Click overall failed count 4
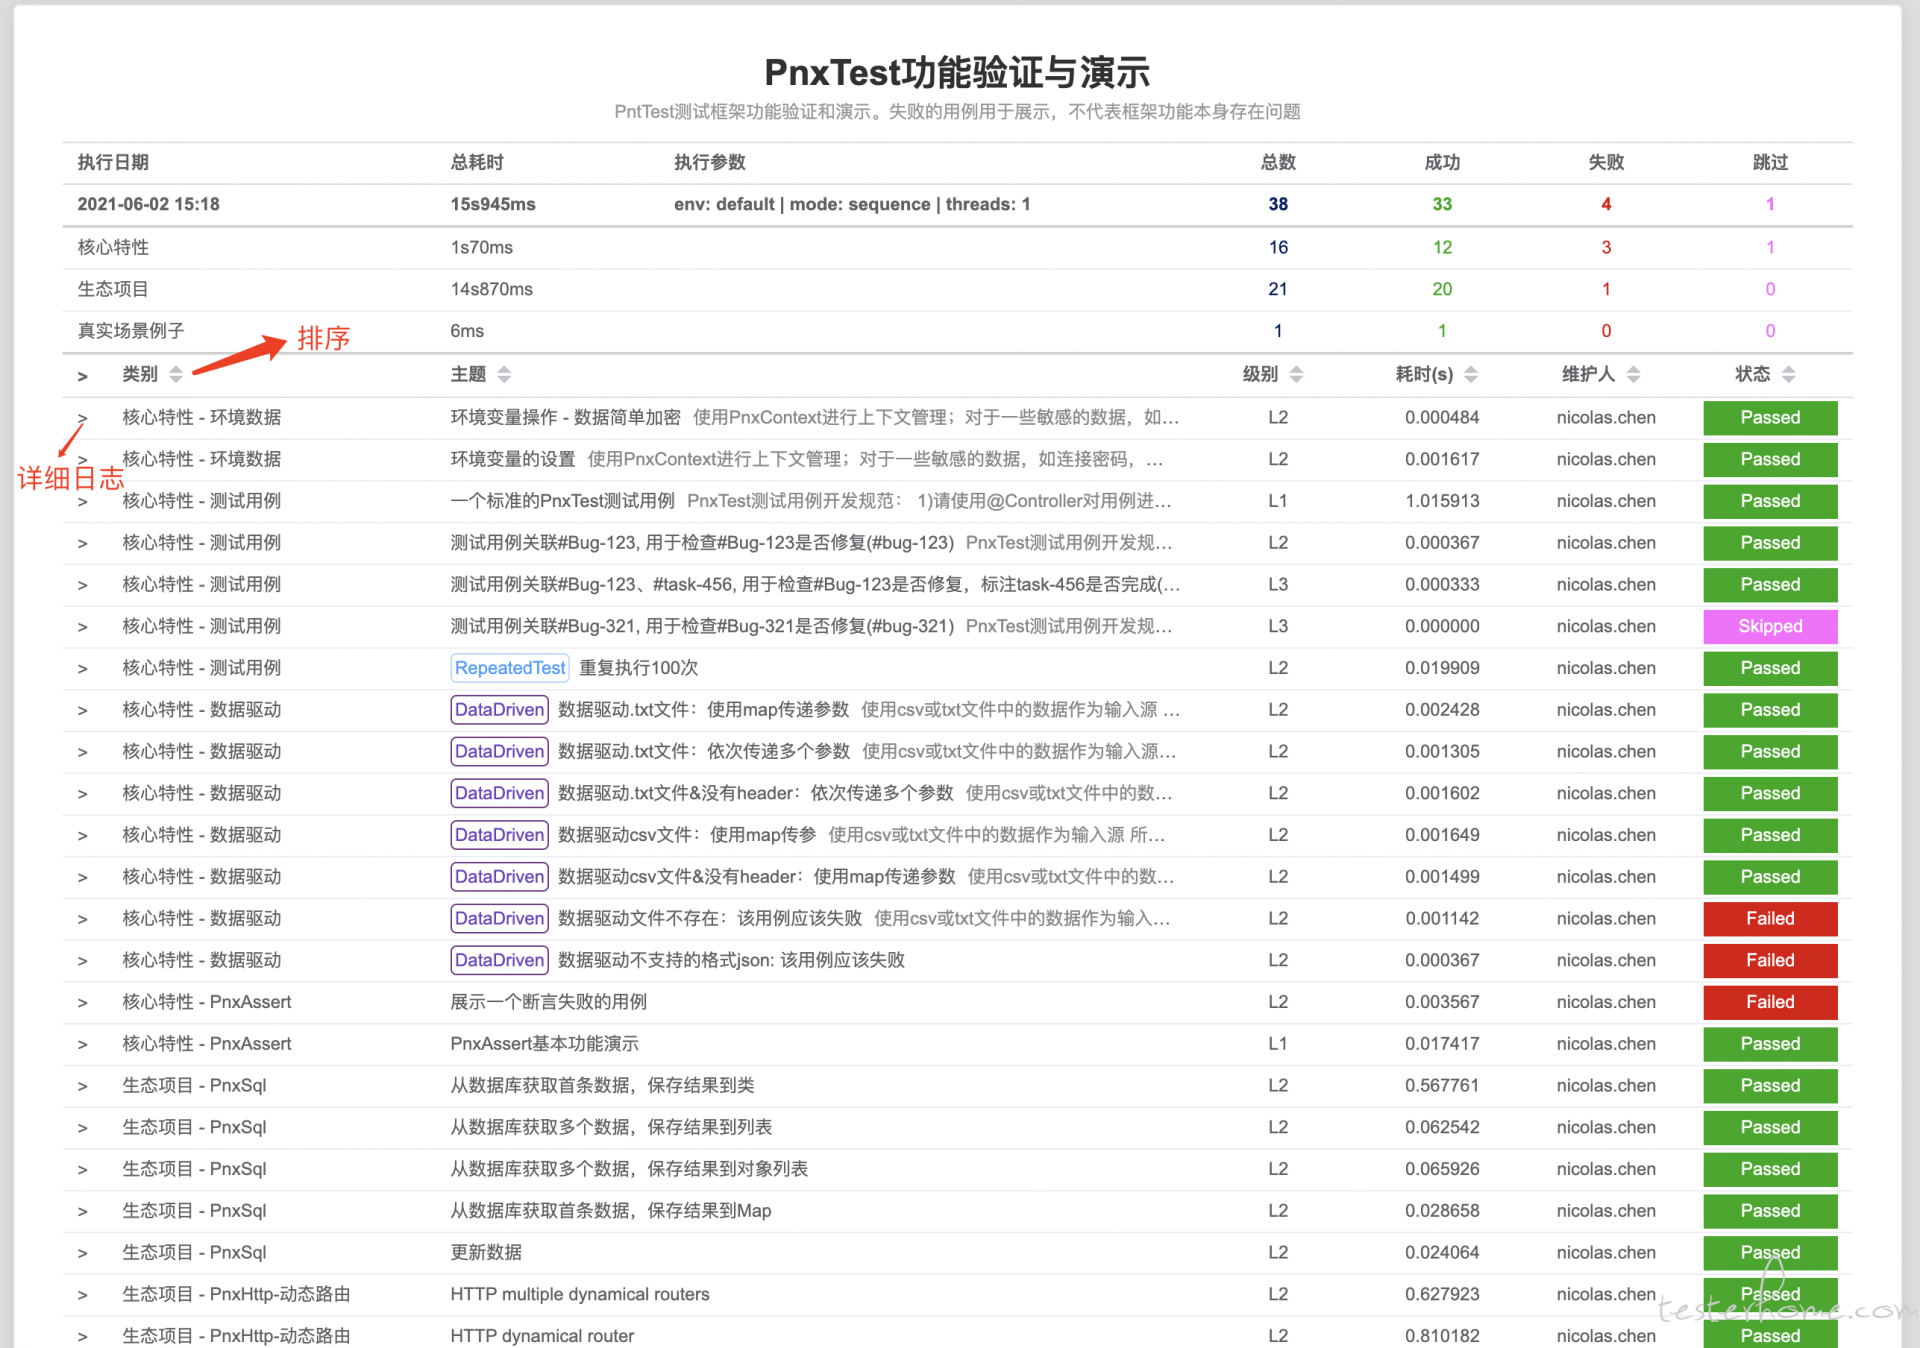1920x1348 pixels. click(1606, 204)
